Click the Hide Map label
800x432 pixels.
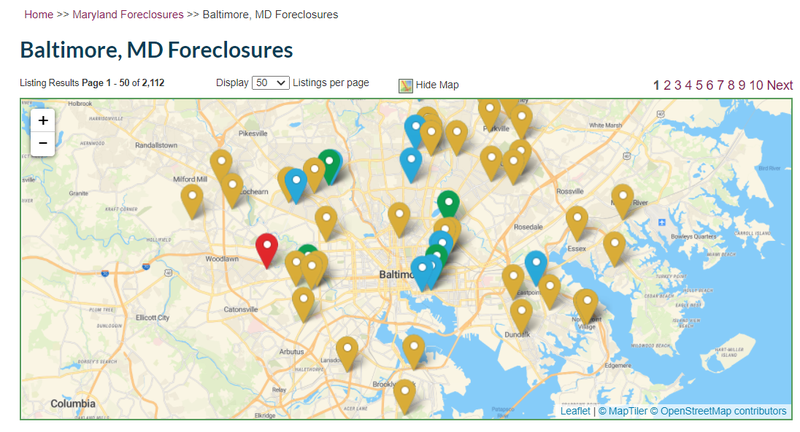pos(437,85)
